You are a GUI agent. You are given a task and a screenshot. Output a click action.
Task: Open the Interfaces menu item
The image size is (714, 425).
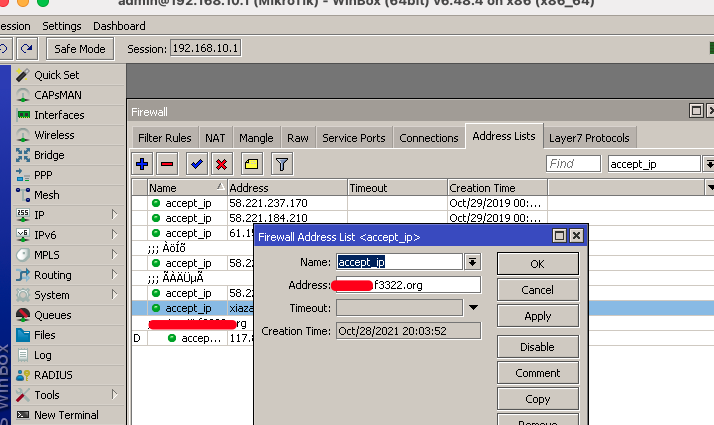pyautogui.click(x=68, y=115)
